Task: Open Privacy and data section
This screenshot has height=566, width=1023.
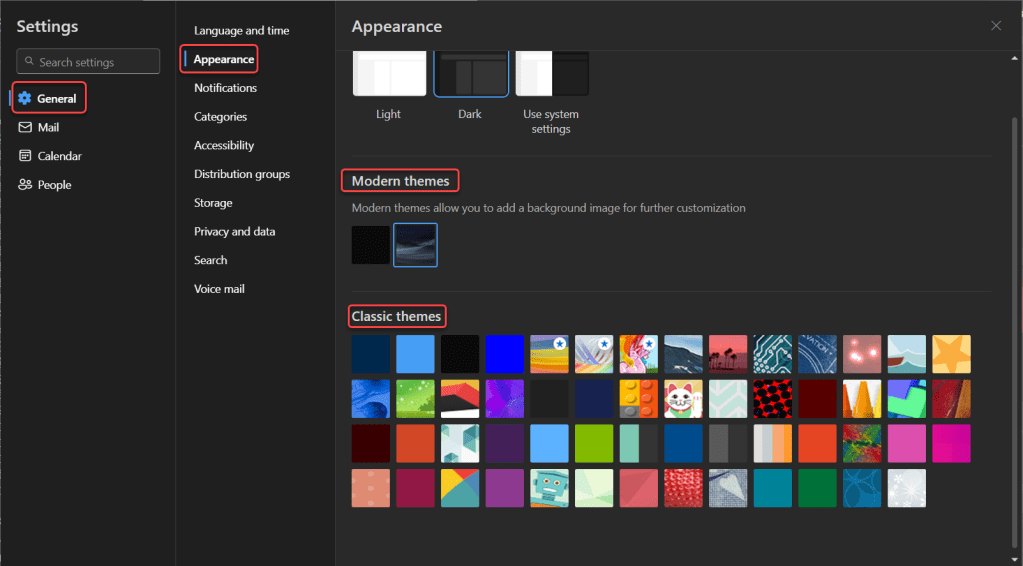Action: click(x=234, y=231)
